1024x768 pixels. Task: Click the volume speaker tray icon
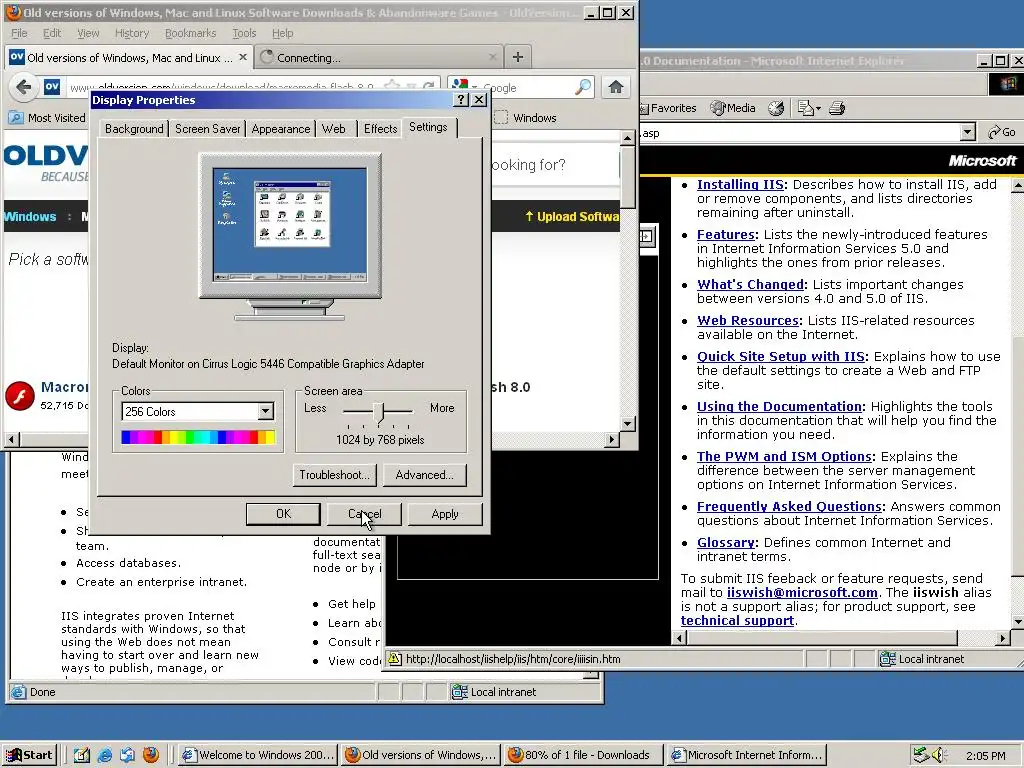tap(938, 756)
